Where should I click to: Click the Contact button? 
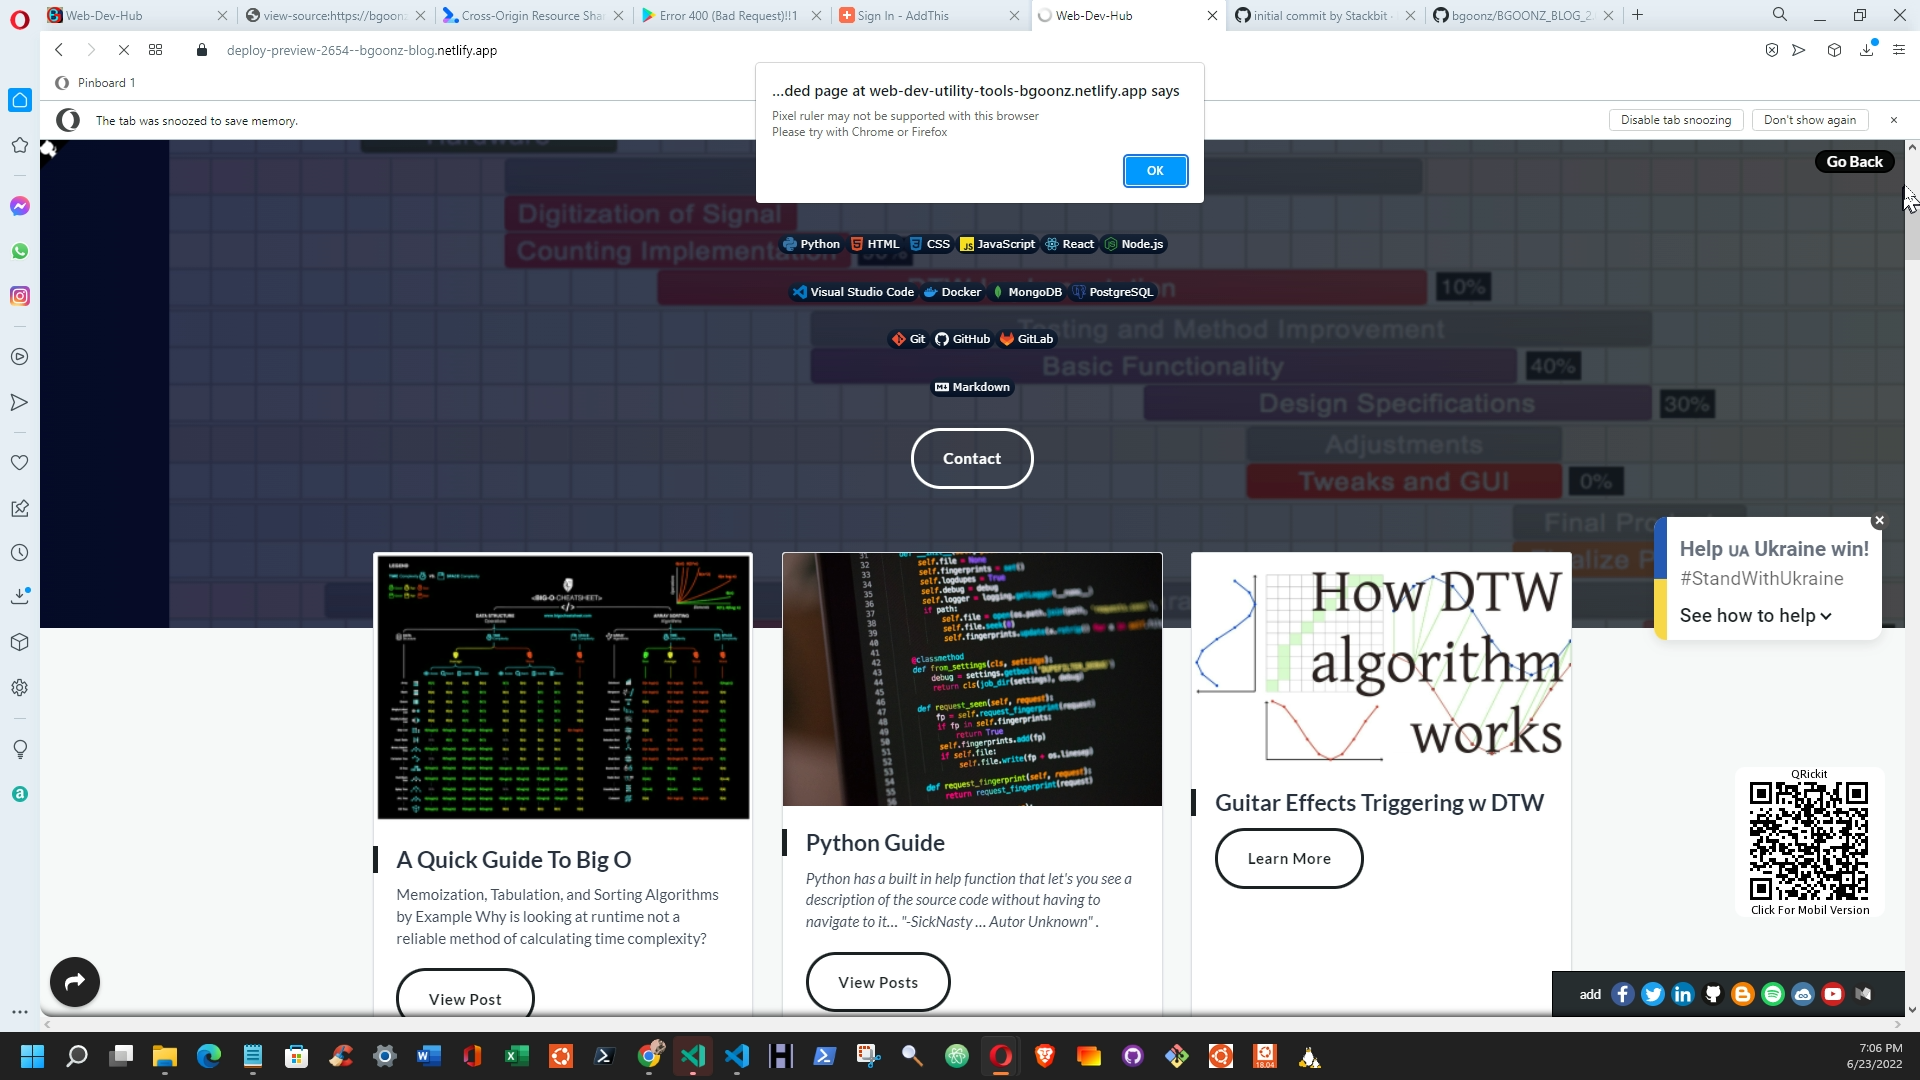click(972, 459)
